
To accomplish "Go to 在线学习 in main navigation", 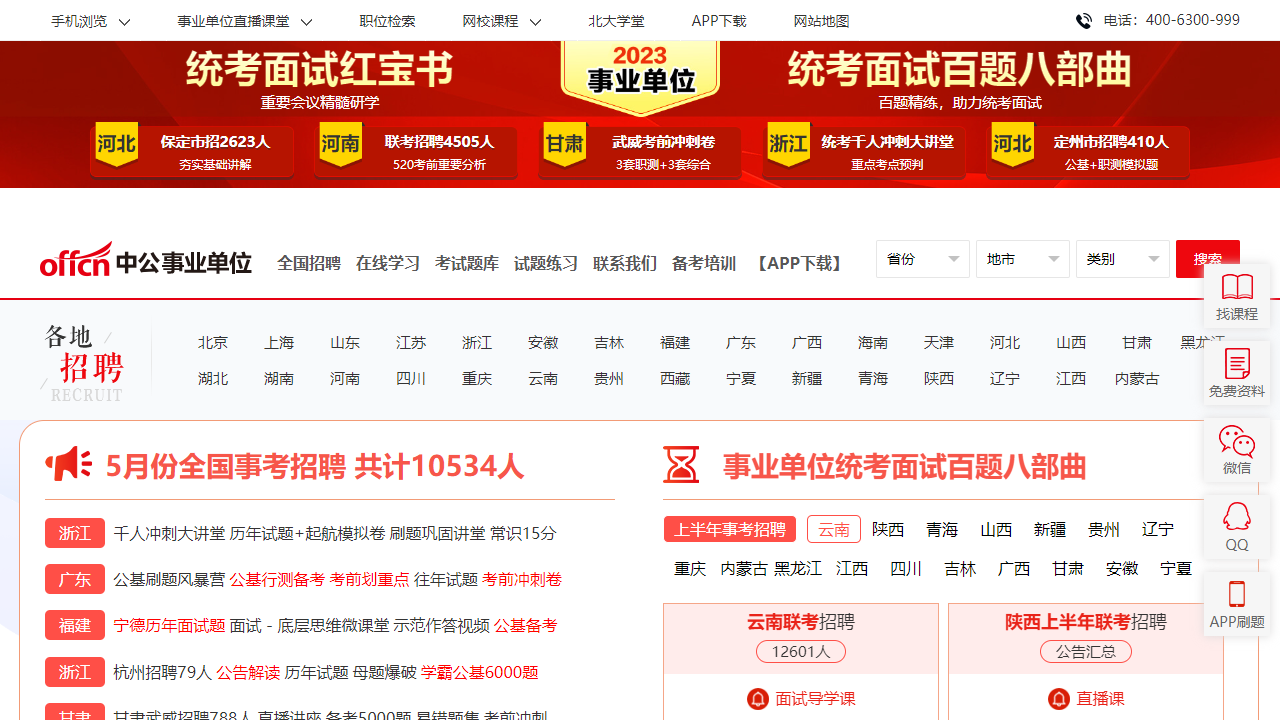I will [x=388, y=263].
